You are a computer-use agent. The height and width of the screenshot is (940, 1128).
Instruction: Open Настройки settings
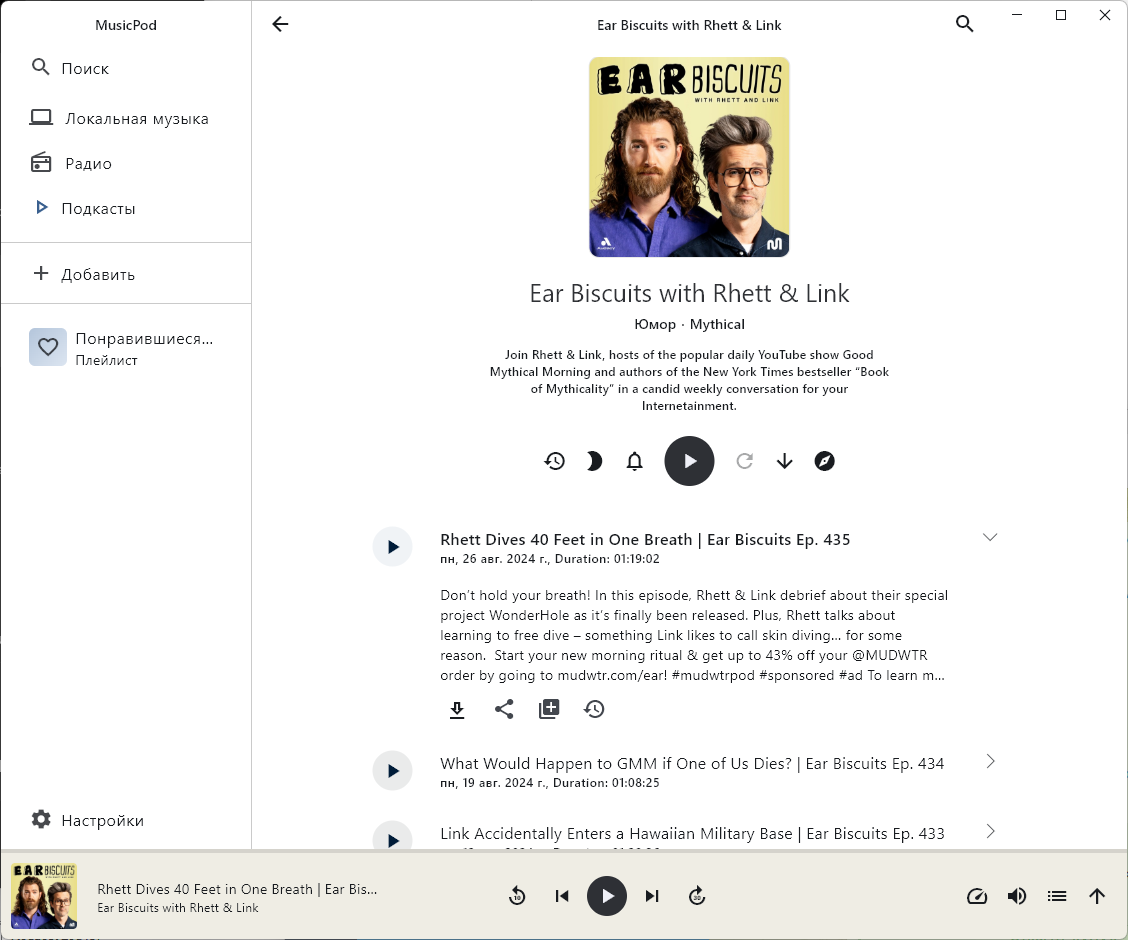(x=126, y=820)
